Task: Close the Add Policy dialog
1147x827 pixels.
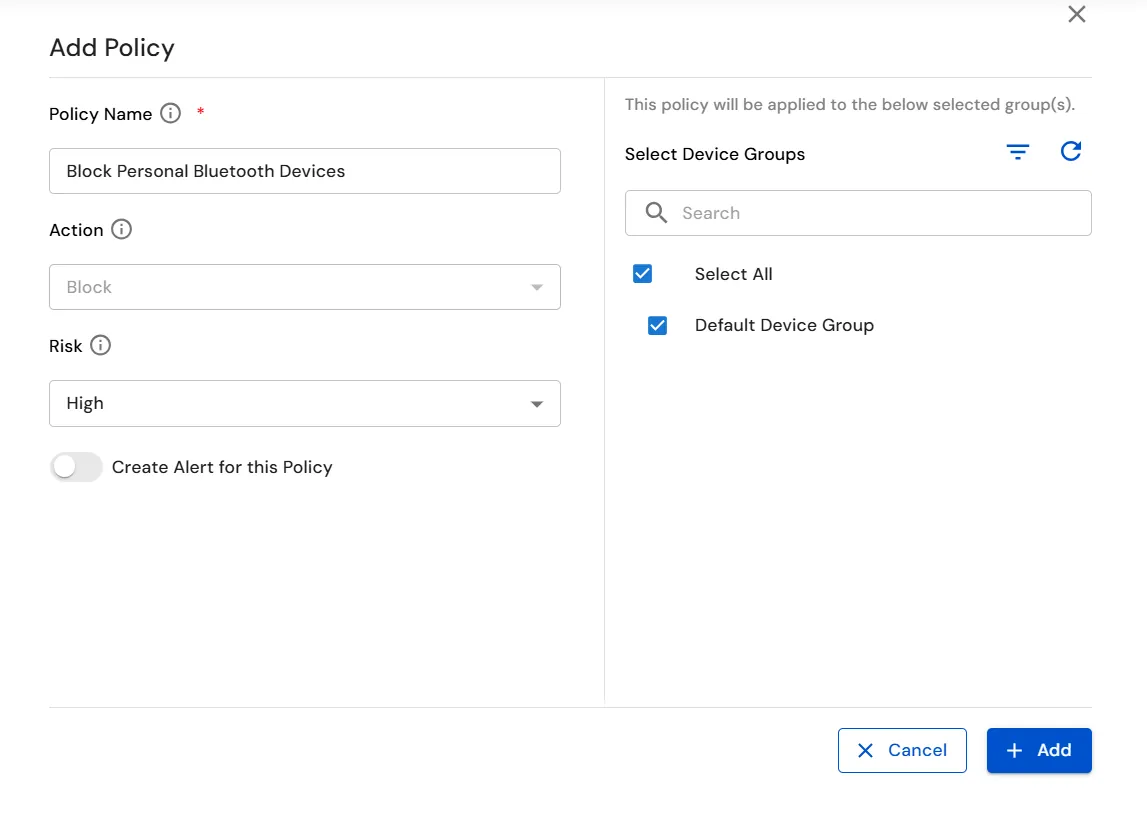Action: click(x=1077, y=14)
